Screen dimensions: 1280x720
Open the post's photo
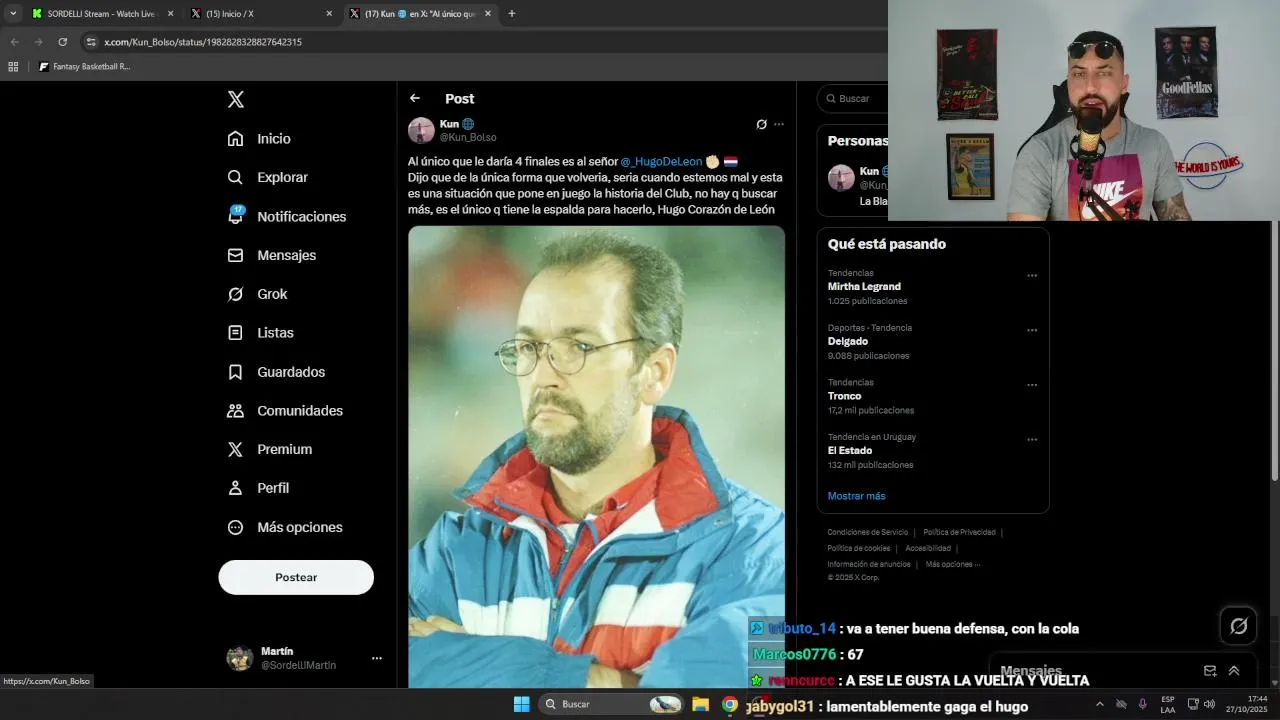[x=596, y=456]
